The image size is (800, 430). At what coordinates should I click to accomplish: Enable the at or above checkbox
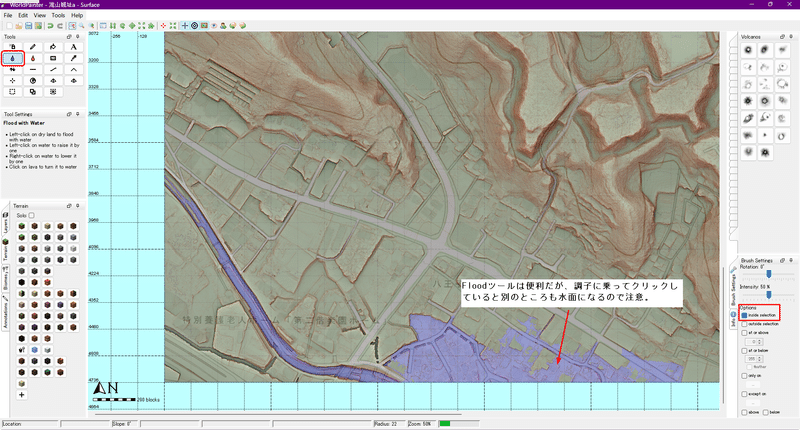[744, 333]
